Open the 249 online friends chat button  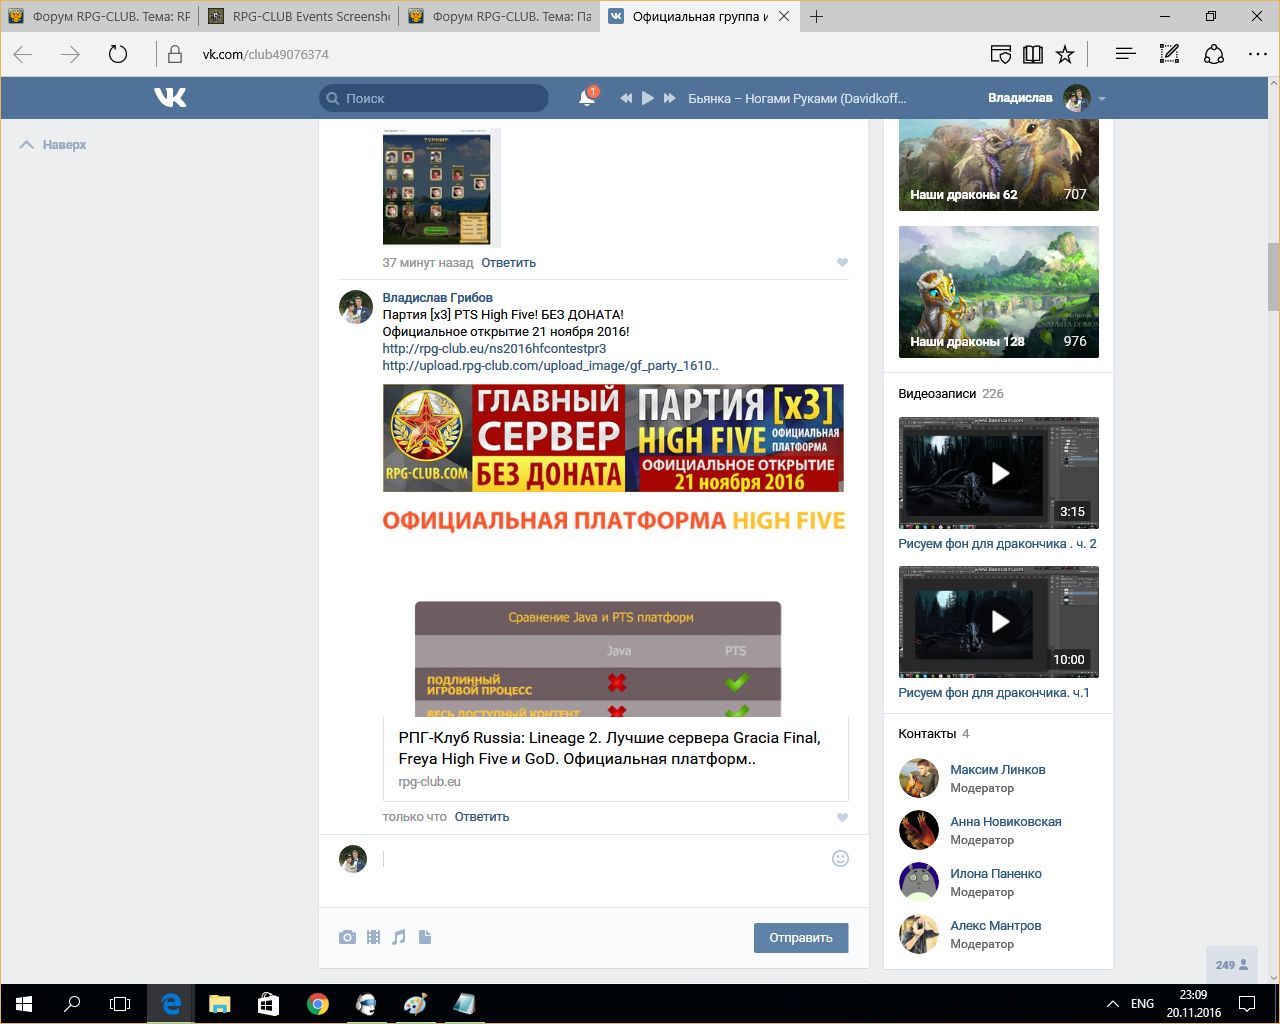pyautogui.click(x=1231, y=965)
